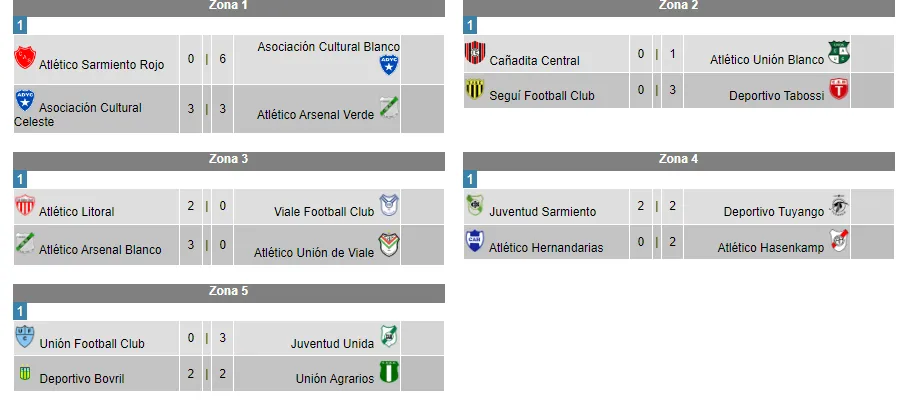Select the Zona 4 header
This screenshot has width=907, height=414.
679,159
